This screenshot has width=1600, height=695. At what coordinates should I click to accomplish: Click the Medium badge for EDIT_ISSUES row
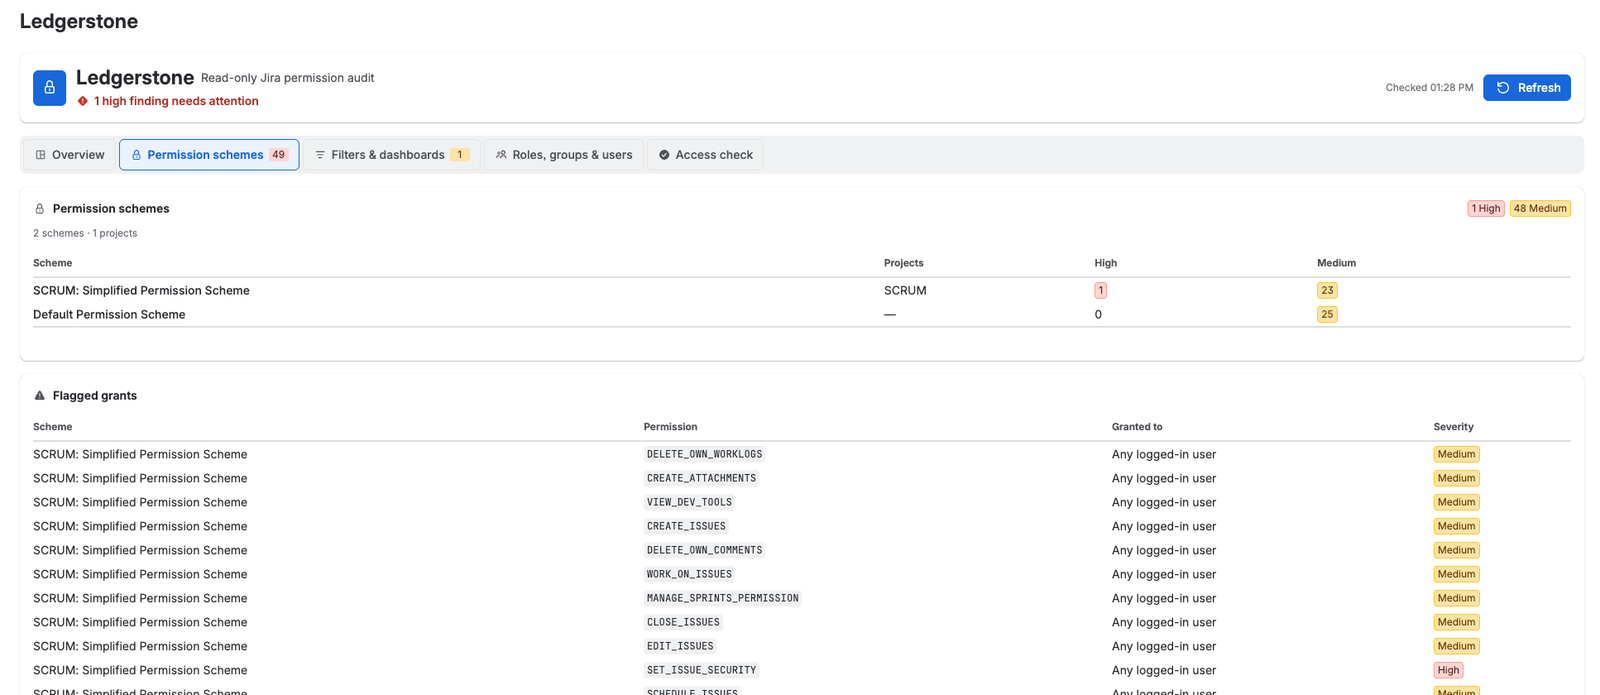tap(1456, 647)
